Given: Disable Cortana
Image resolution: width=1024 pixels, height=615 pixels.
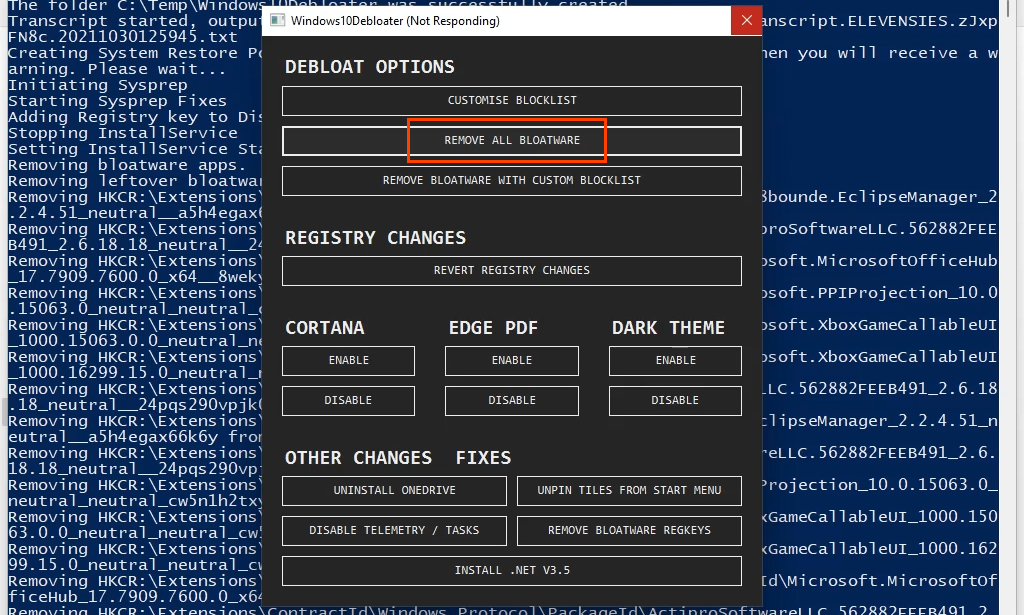Looking at the screenshot, I should tap(348, 400).
